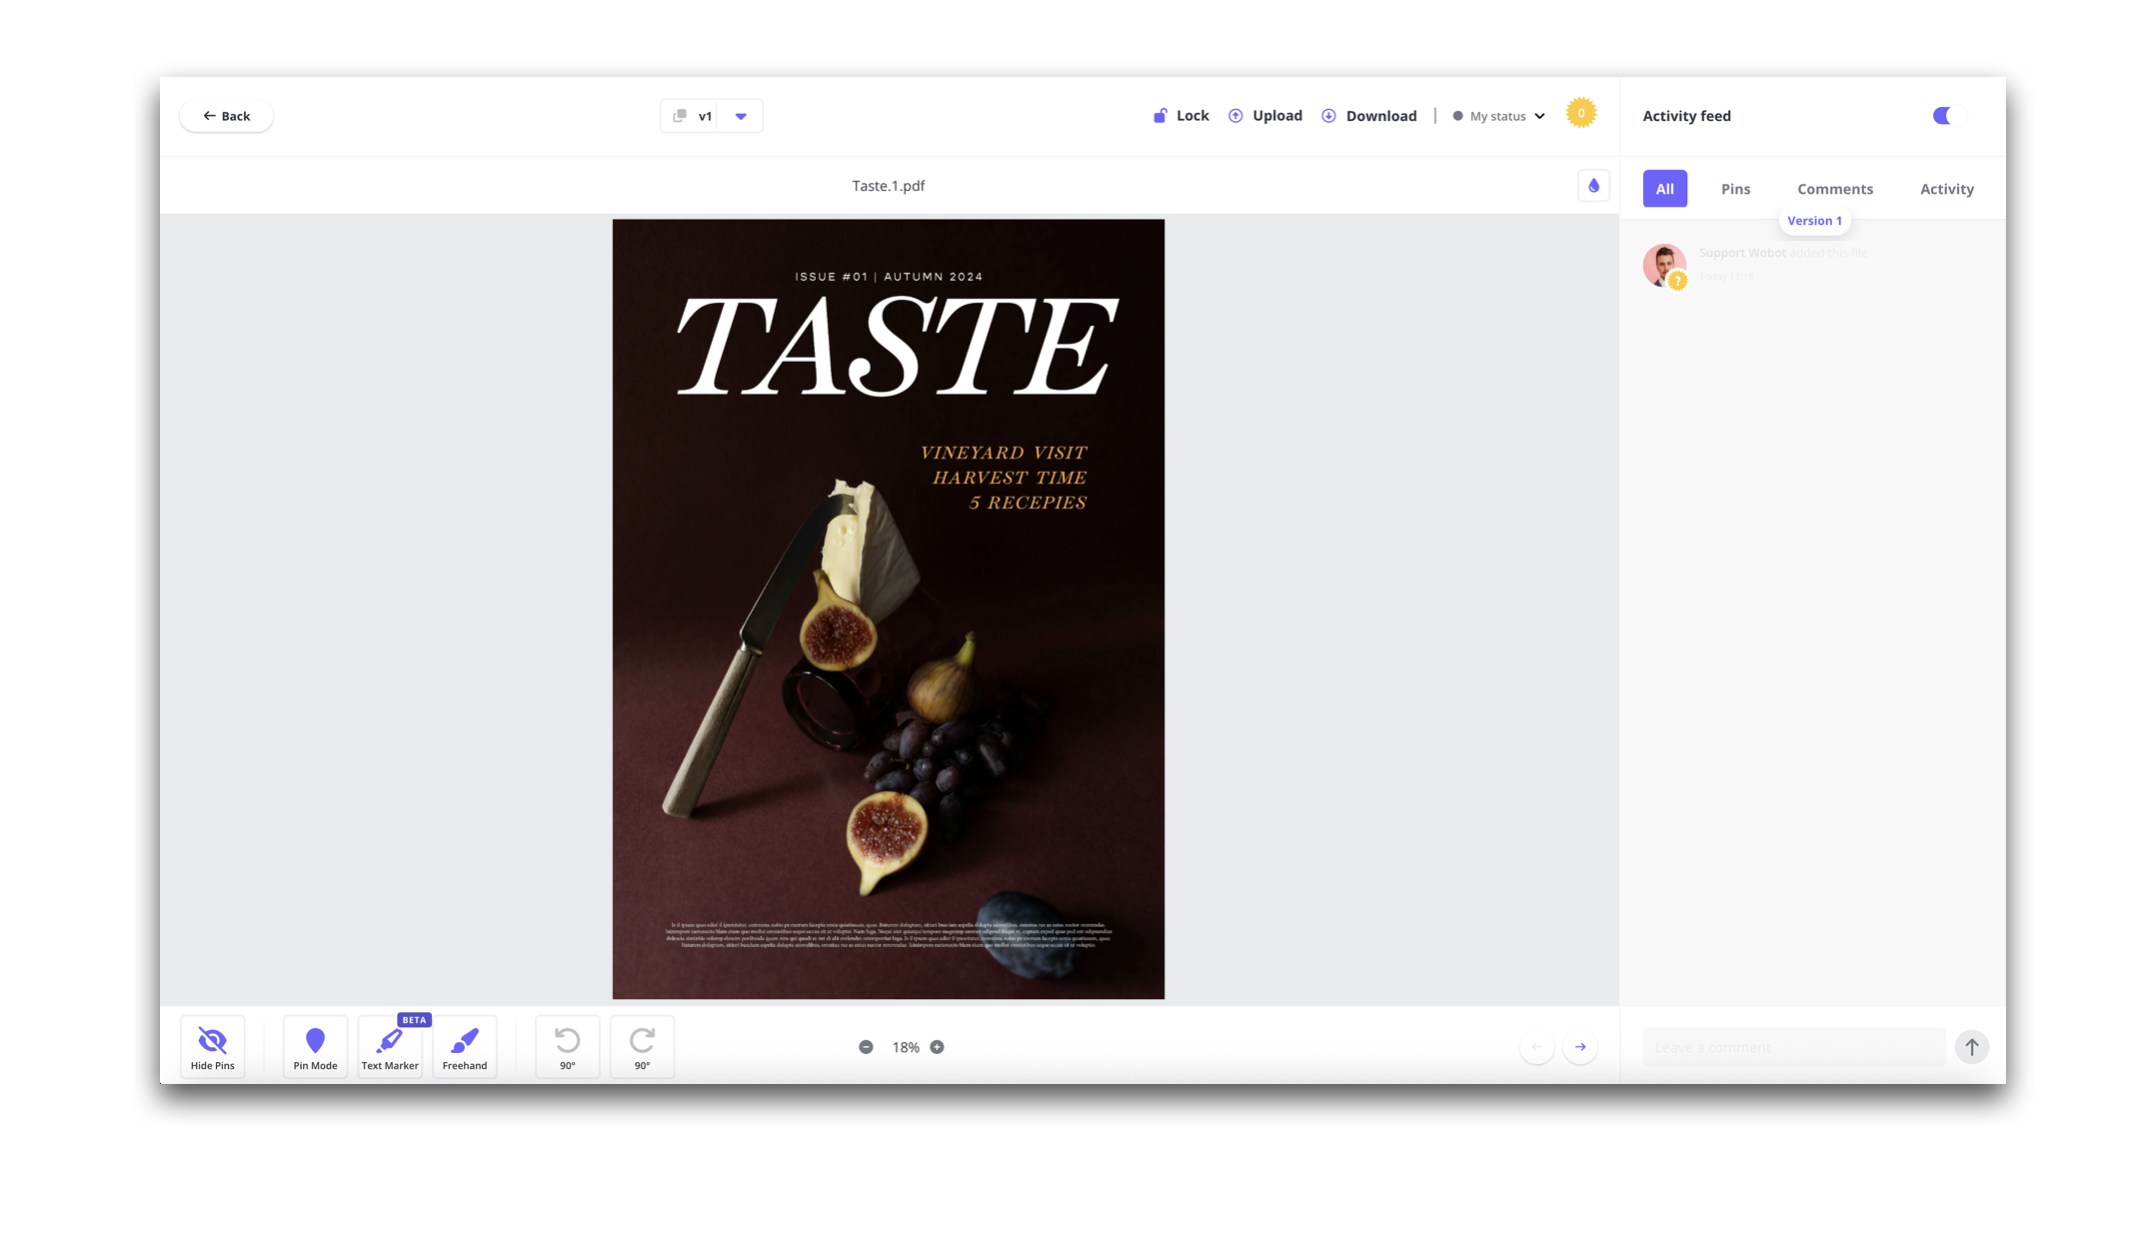Select the Pin Mode tool
Screen dimensions: 2156x1246
(315, 1047)
